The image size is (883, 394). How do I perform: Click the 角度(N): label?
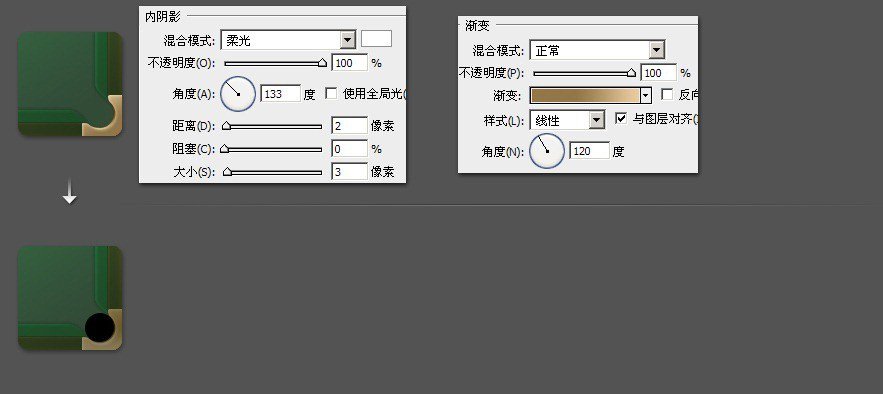point(503,151)
